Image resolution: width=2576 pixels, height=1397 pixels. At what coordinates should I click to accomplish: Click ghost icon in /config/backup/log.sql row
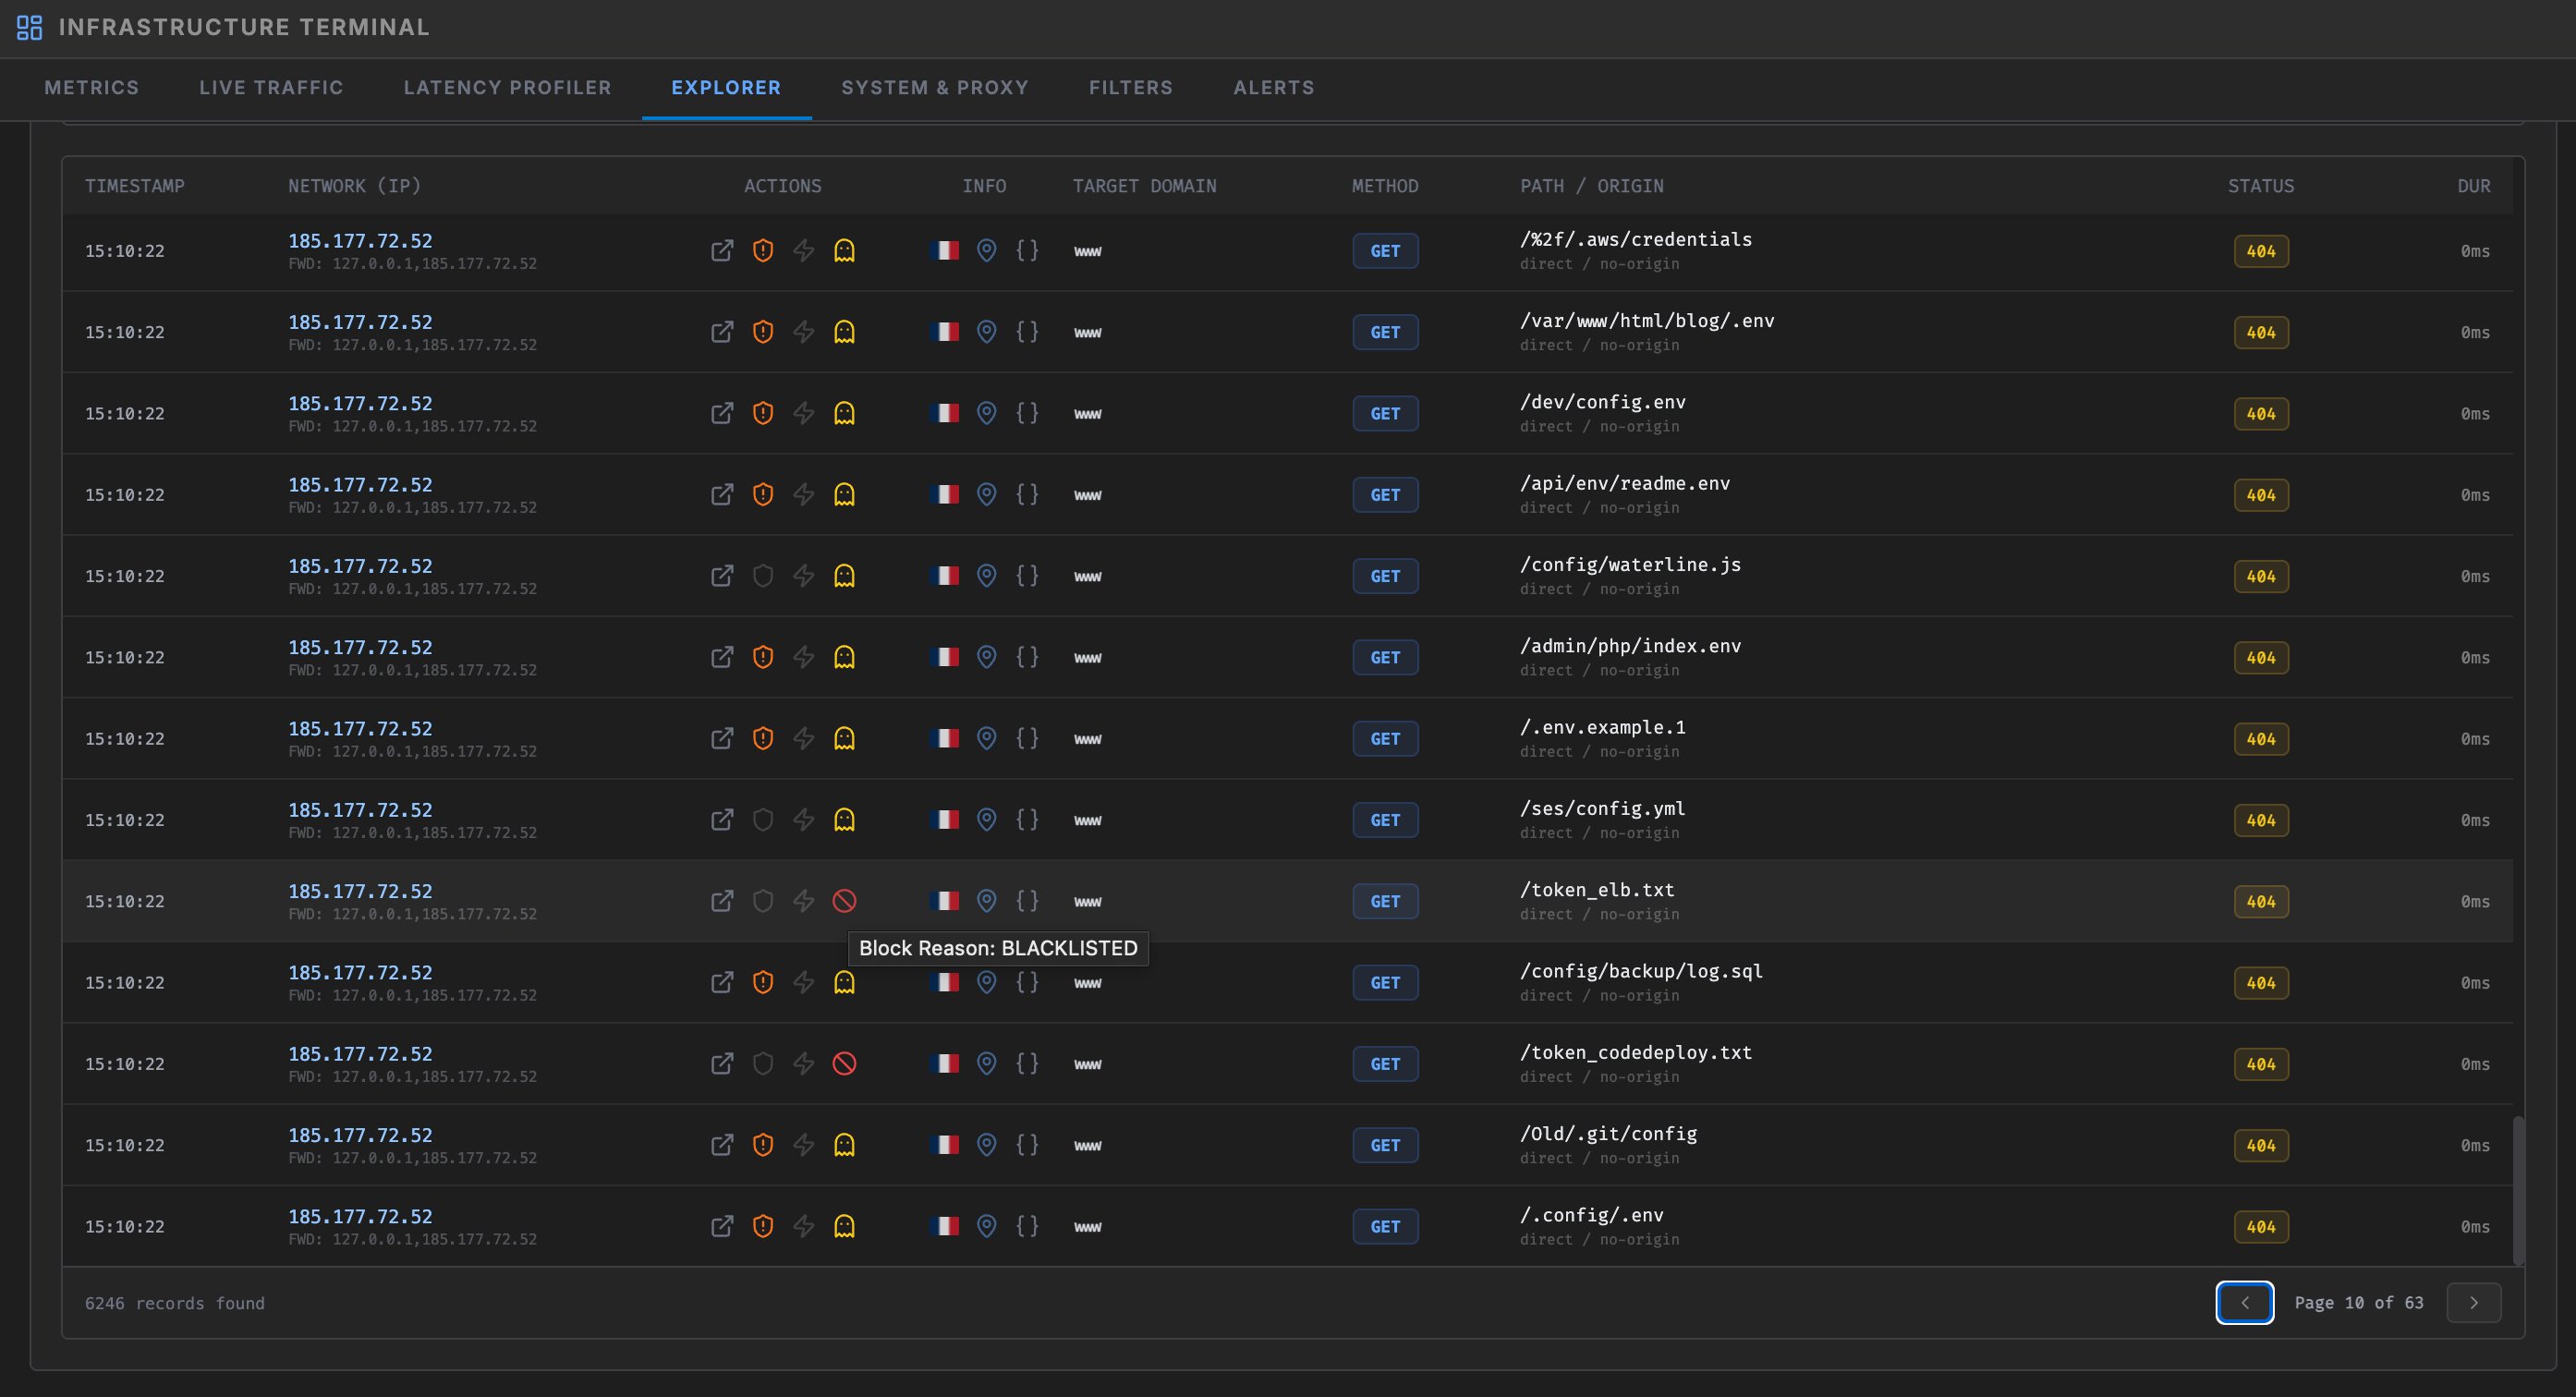point(845,982)
